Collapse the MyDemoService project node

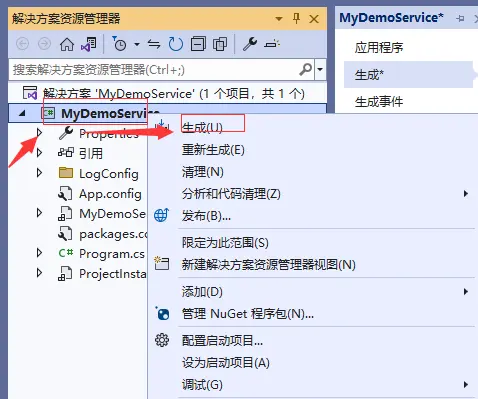coord(22,114)
